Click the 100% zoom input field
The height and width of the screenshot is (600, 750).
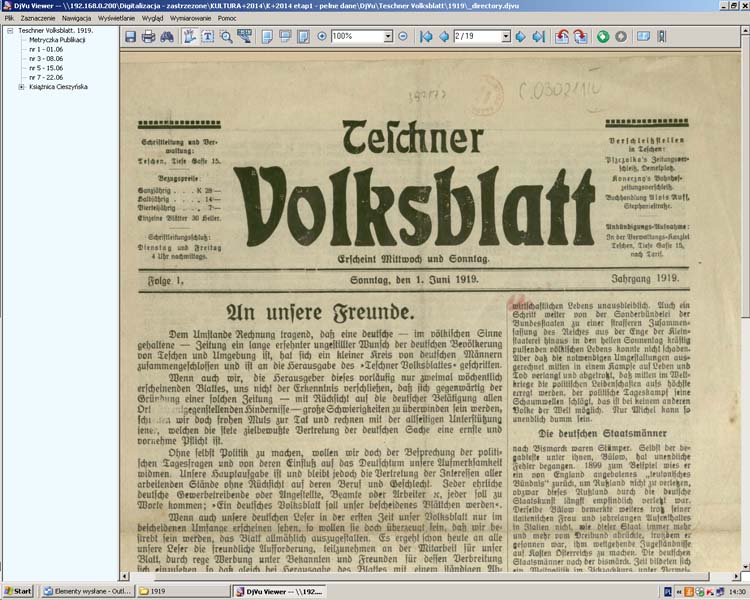(357, 36)
